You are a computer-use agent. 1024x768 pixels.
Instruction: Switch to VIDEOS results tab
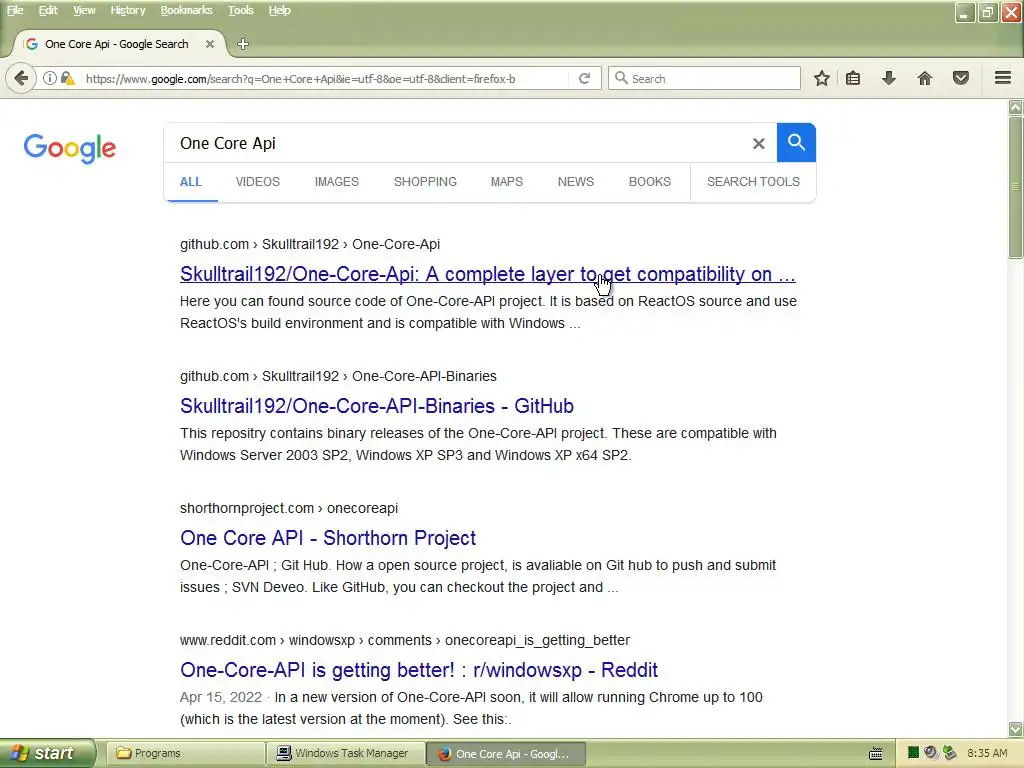point(257,182)
